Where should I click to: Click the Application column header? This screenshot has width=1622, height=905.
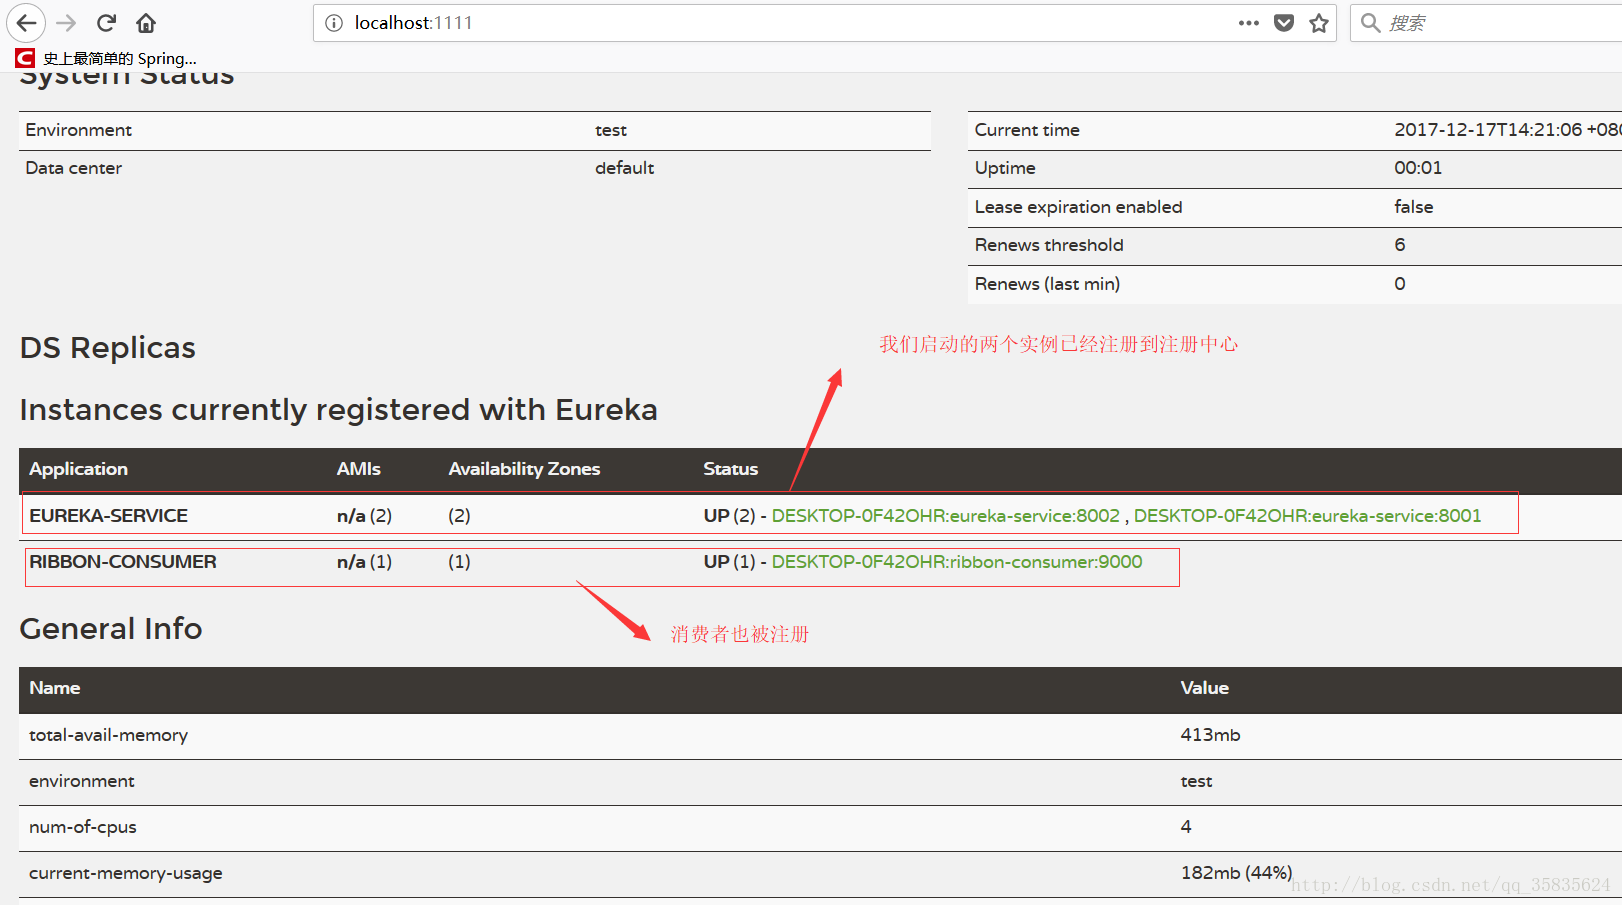tap(78, 469)
